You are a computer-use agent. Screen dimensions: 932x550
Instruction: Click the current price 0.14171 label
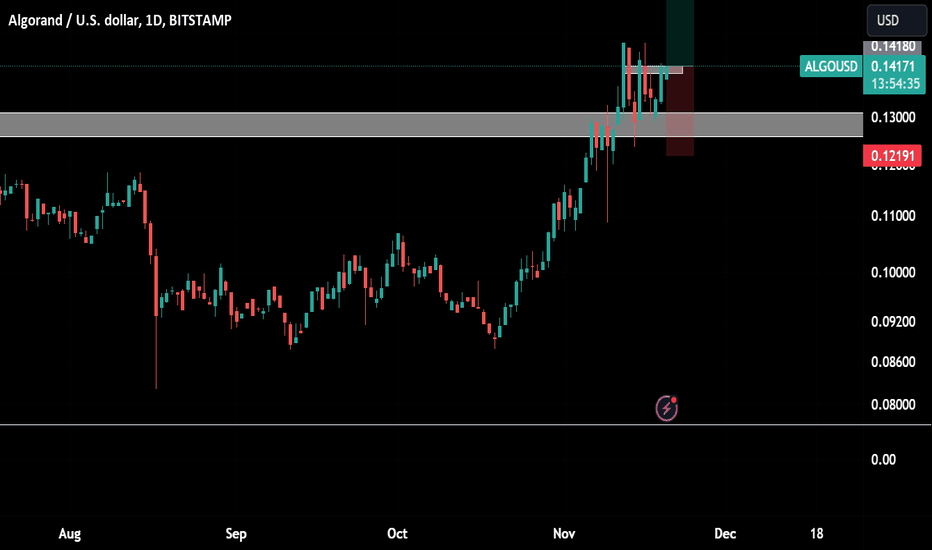894,66
